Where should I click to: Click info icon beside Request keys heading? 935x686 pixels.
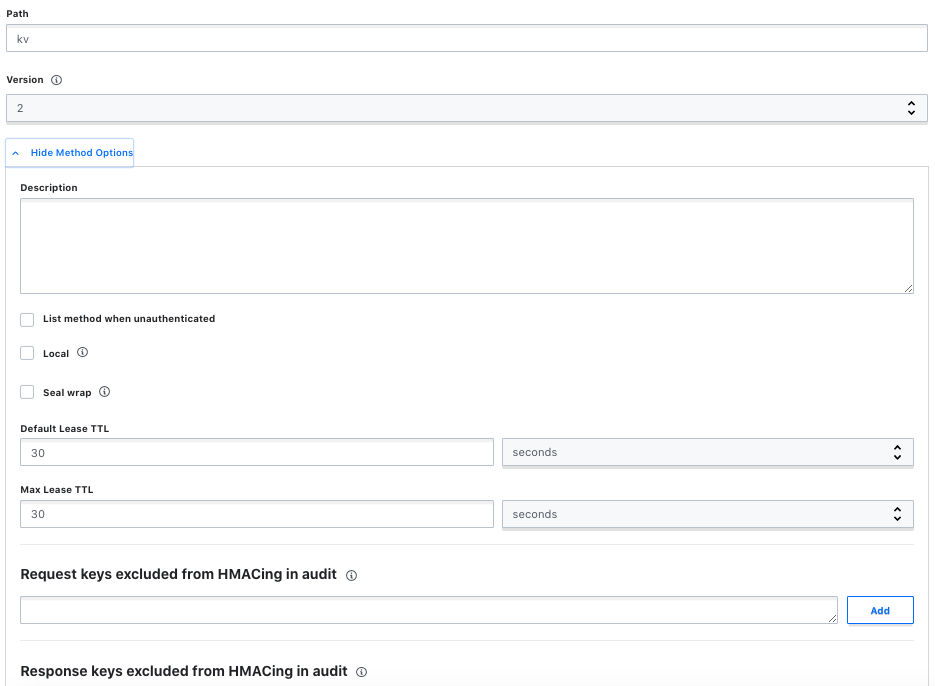[x=352, y=576]
